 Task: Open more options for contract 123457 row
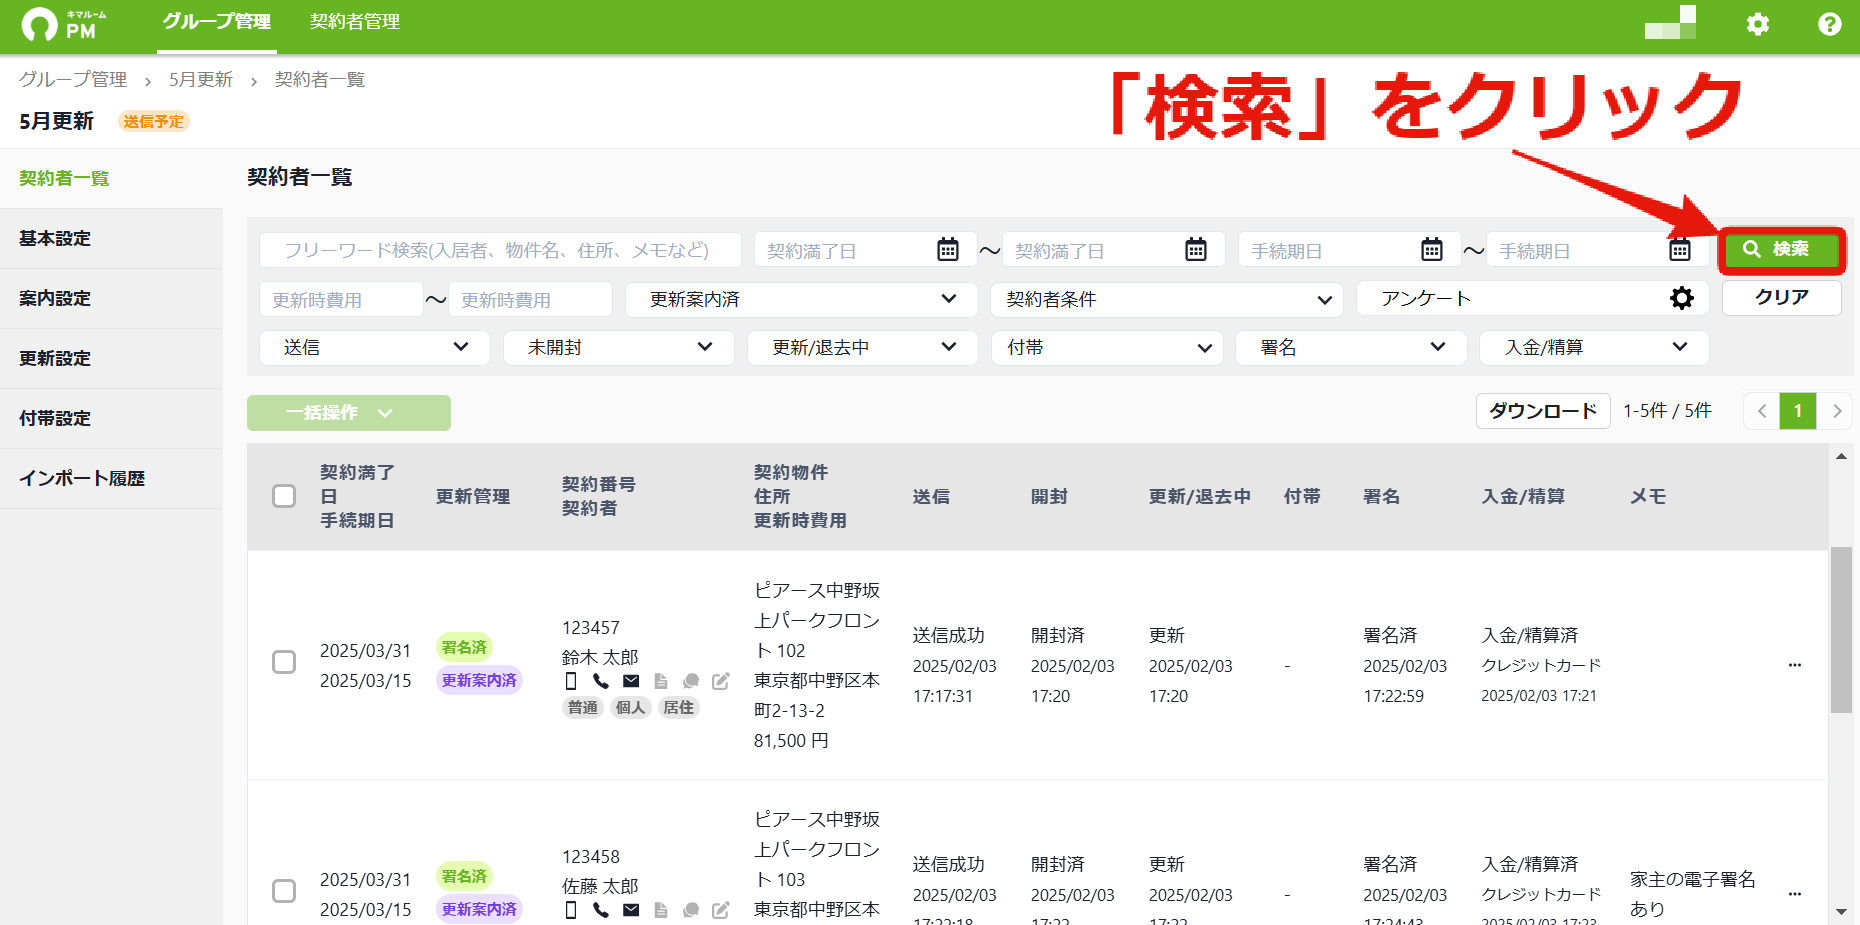pos(1795,665)
